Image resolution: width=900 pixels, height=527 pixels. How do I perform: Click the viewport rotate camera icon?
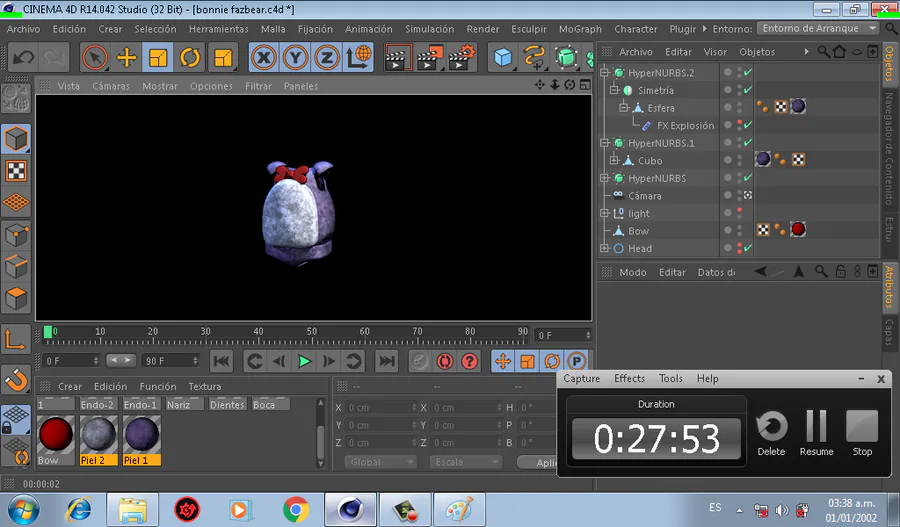[569, 85]
